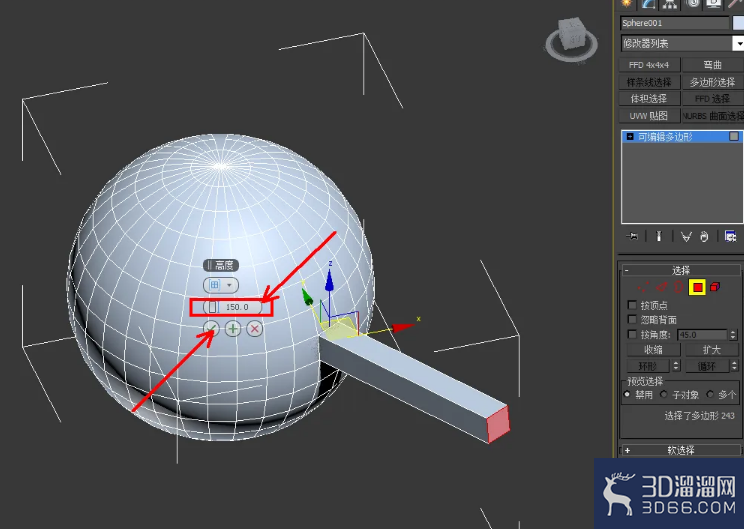The height and width of the screenshot is (529, 744).
Task: Click the 循环 loop selection button
Action: (707, 366)
